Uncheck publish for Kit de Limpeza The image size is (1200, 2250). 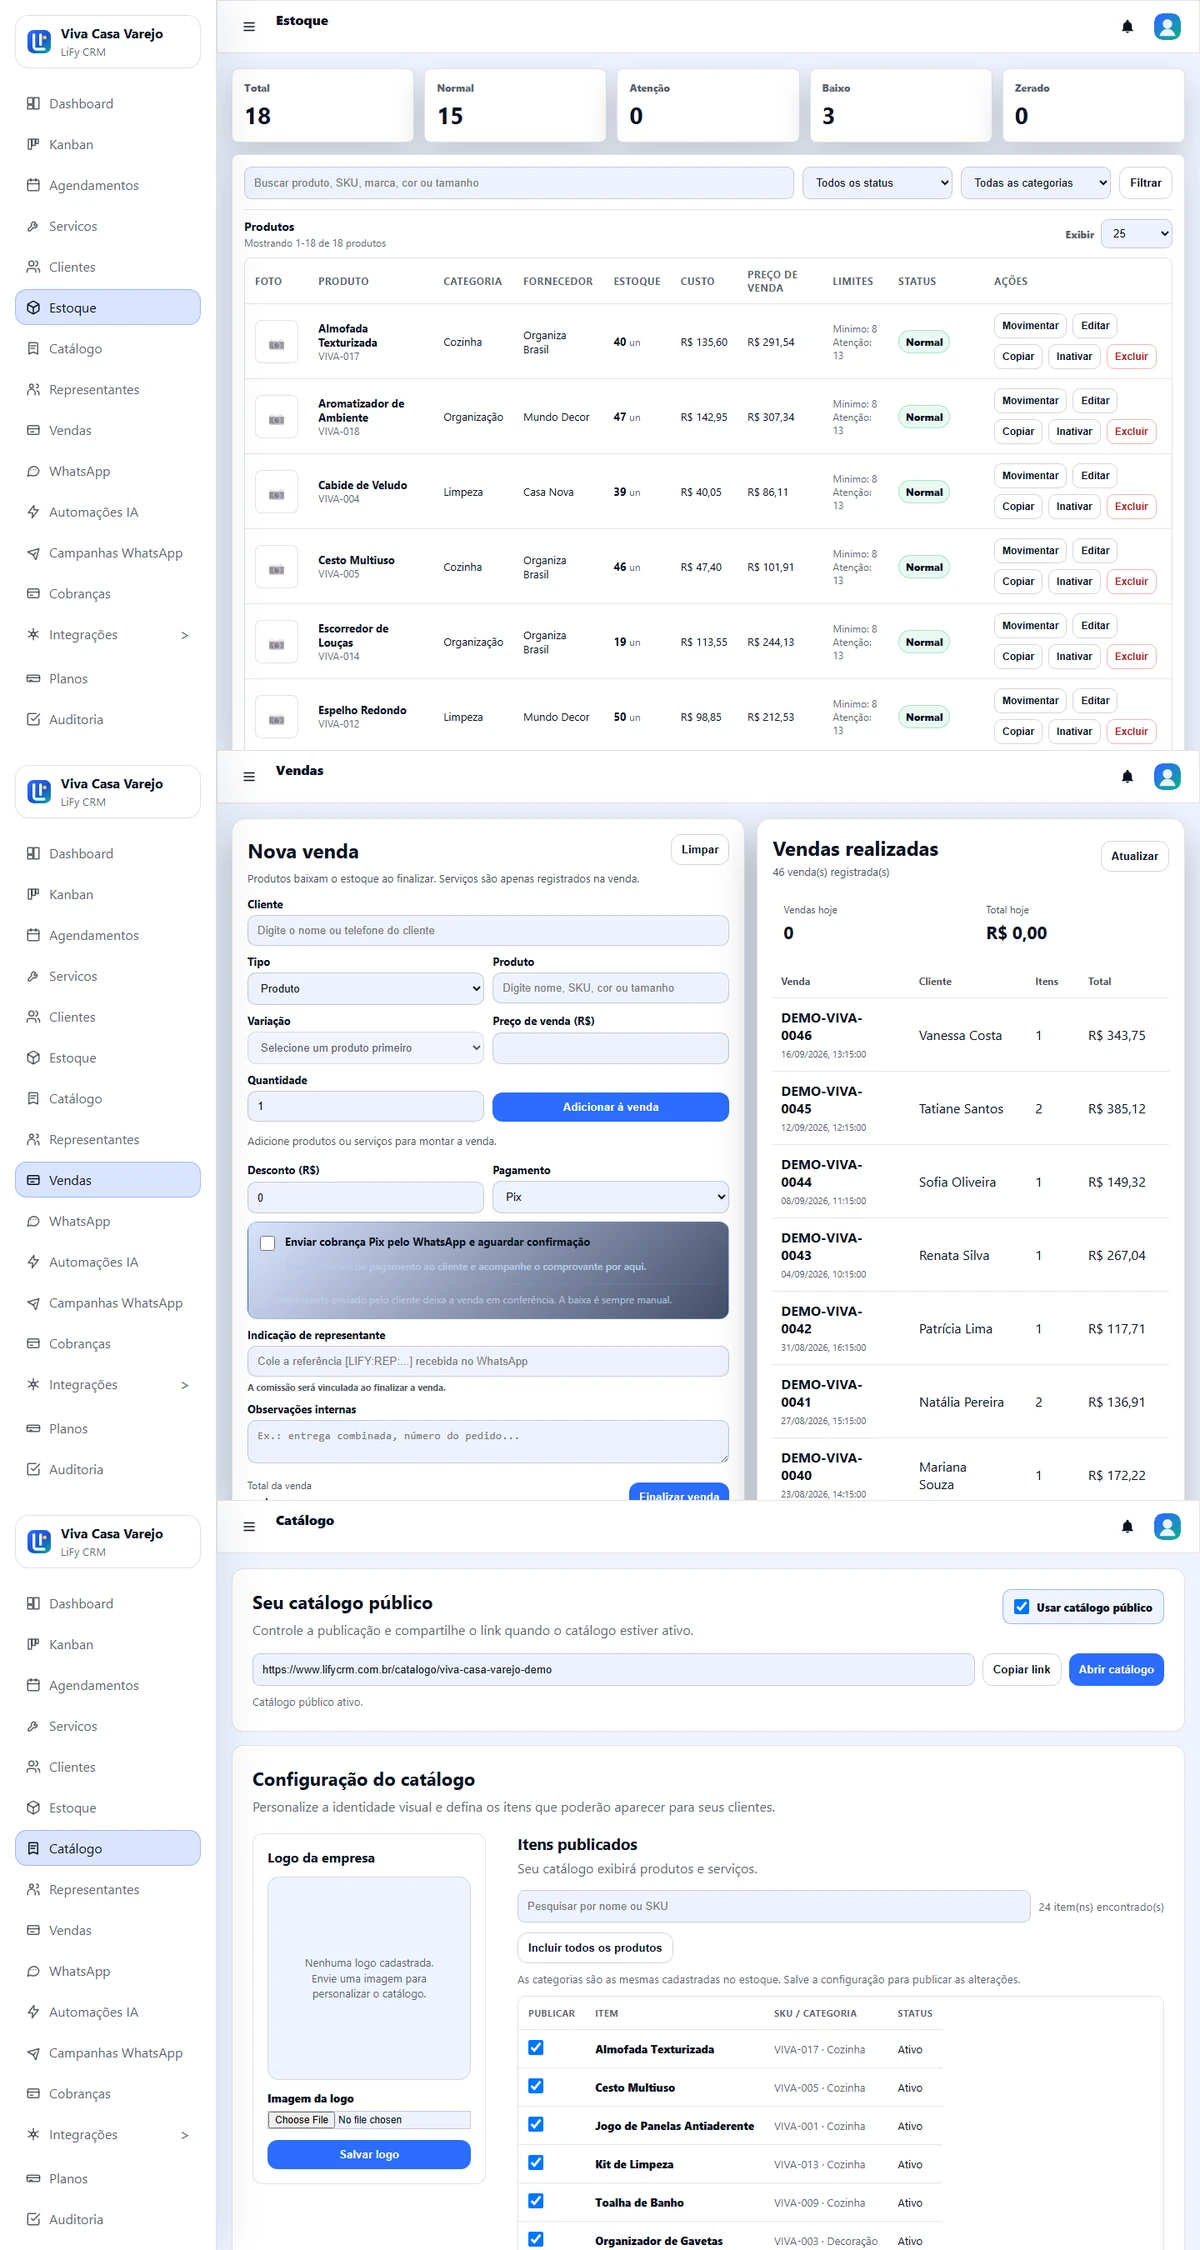point(536,2163)
